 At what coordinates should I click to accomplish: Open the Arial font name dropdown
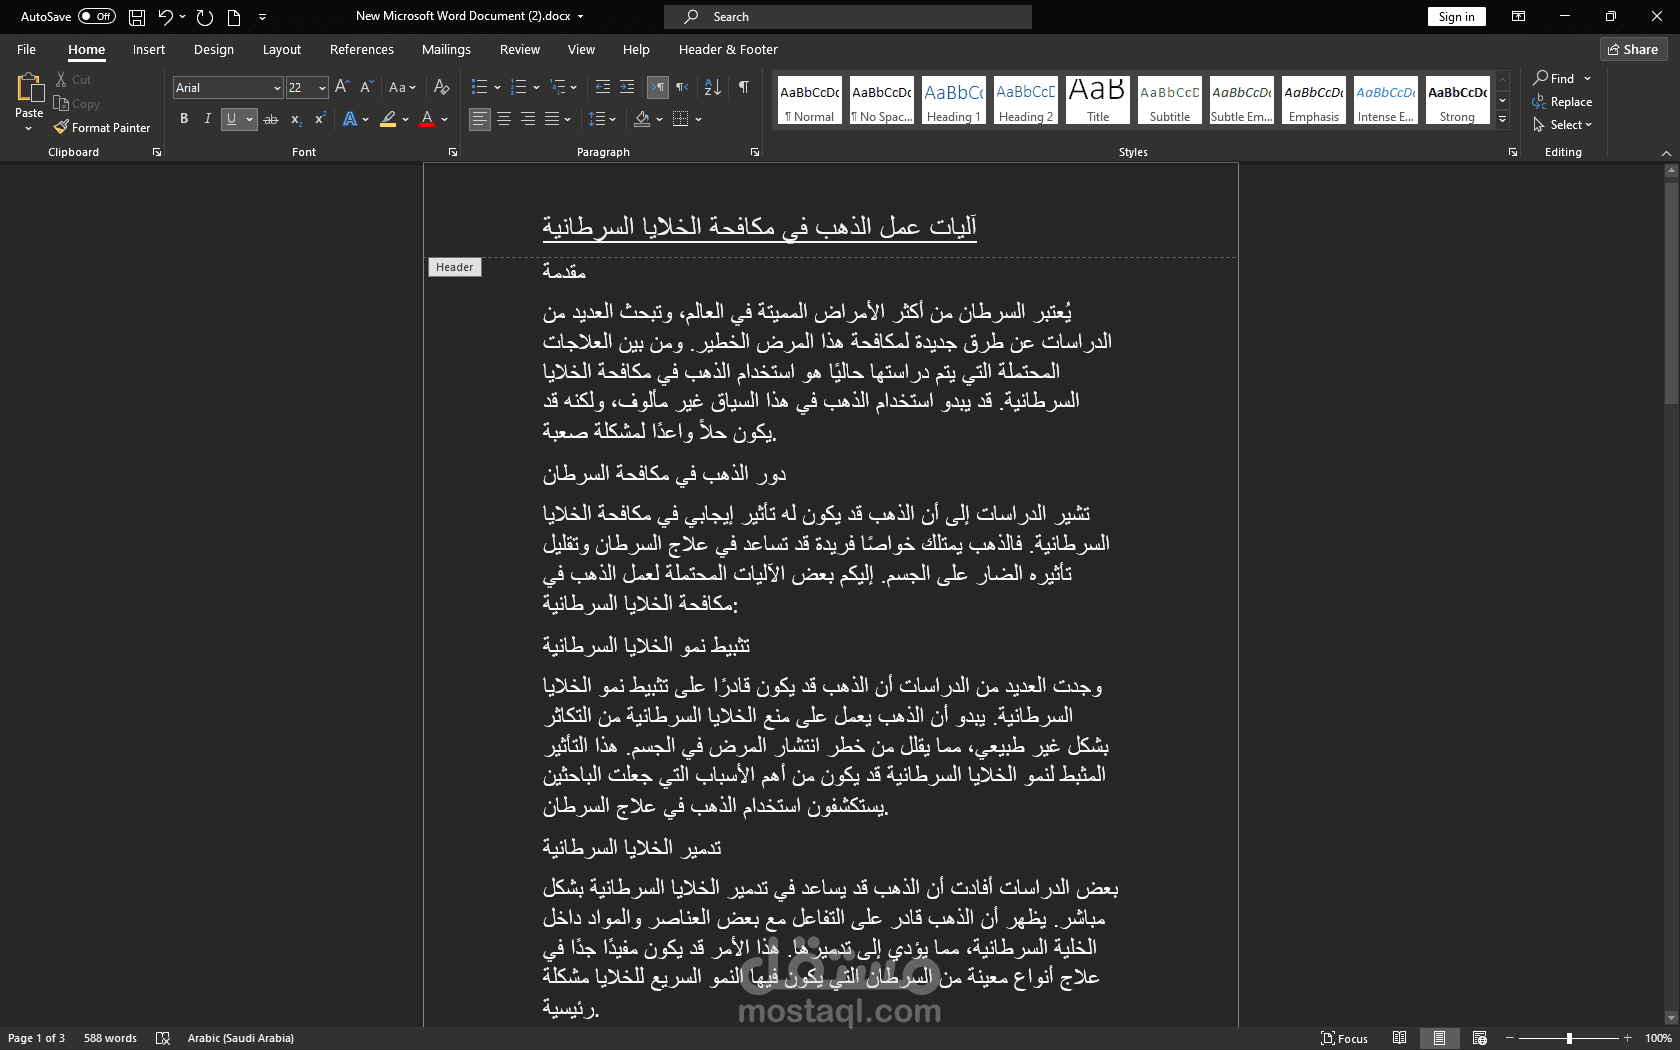coord(277,88)
